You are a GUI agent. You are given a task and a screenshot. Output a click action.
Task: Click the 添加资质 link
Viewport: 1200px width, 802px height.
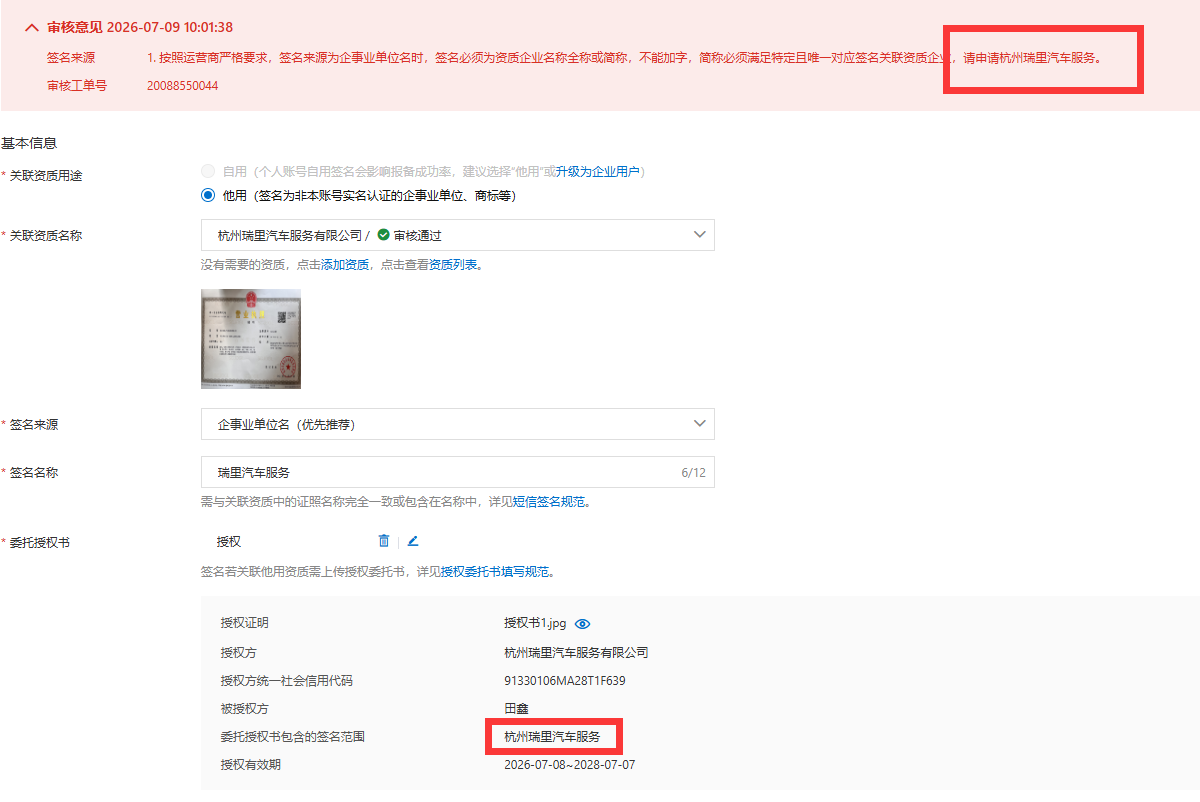[345, 265]
